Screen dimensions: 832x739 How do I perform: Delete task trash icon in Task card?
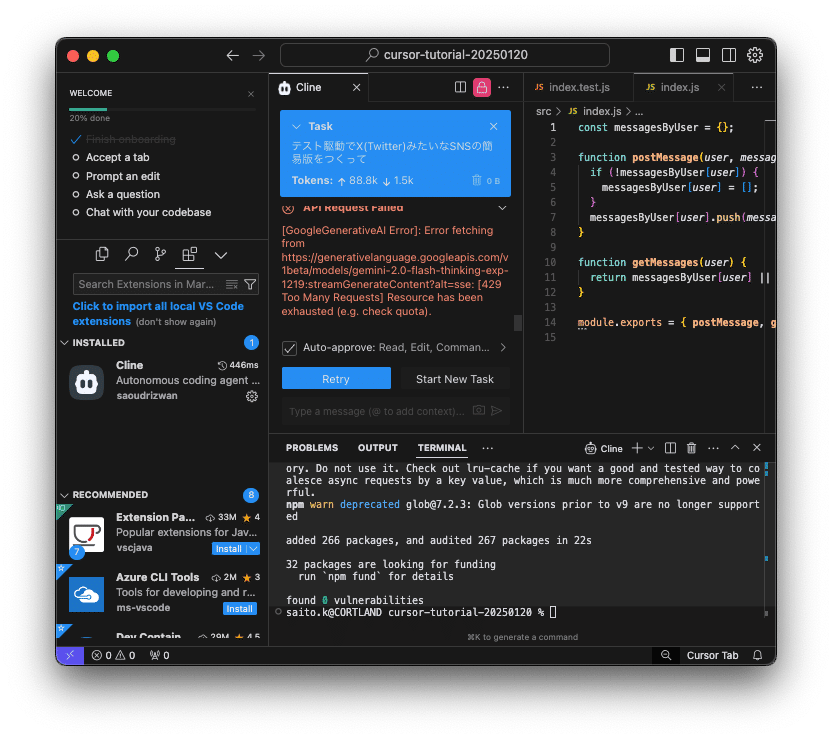pyautogui.click(x=476, y=180)
